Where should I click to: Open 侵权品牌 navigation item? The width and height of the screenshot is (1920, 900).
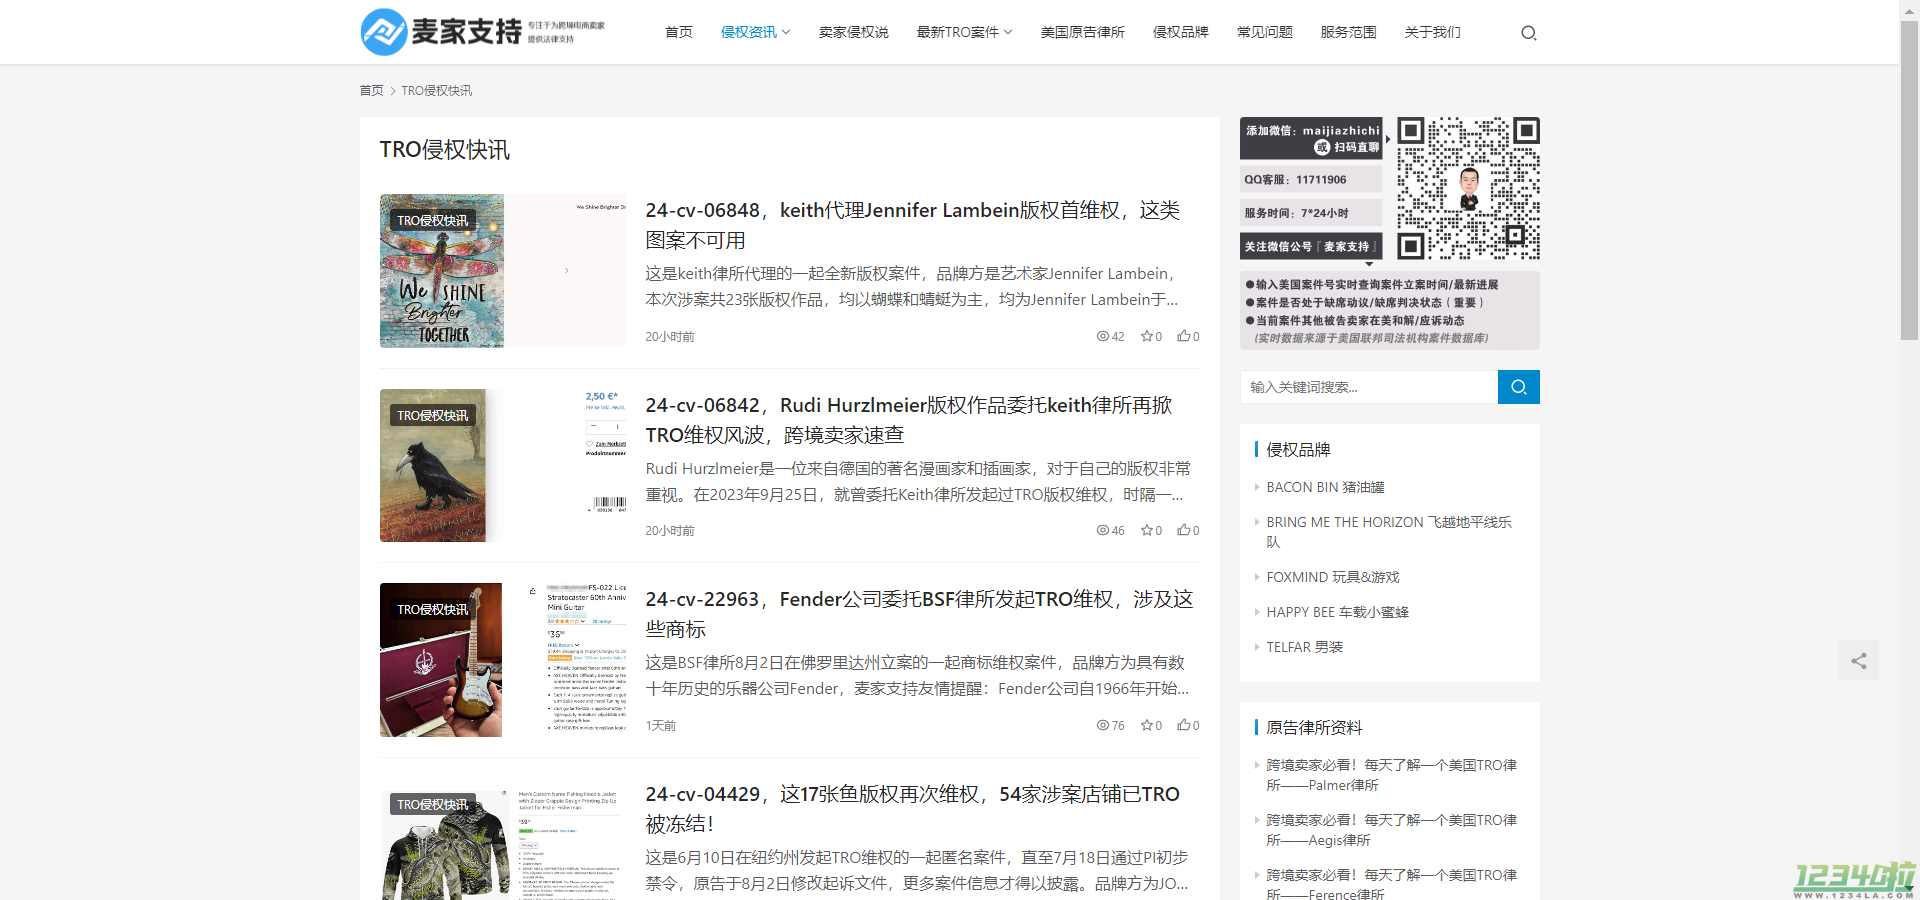click(x=1180, y=32)
